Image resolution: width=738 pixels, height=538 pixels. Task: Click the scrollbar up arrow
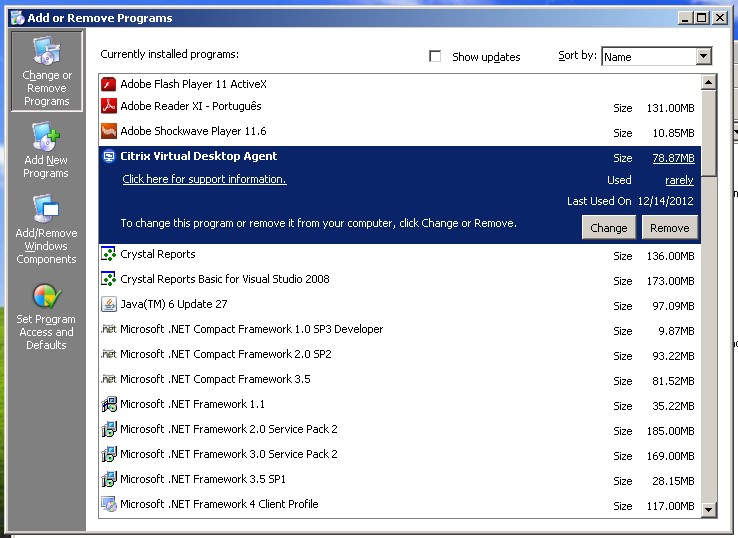pyautogui.click(x=709, y=82)
